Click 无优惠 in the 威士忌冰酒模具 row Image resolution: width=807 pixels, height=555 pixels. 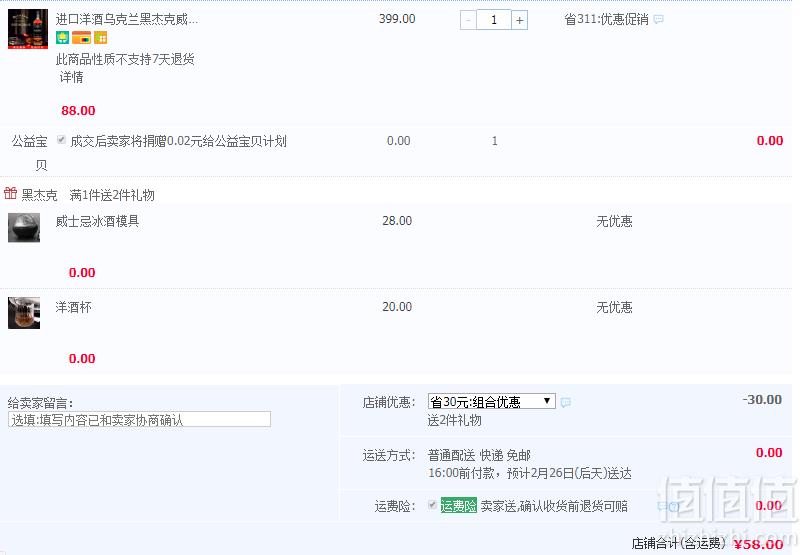tap(615, 221)
